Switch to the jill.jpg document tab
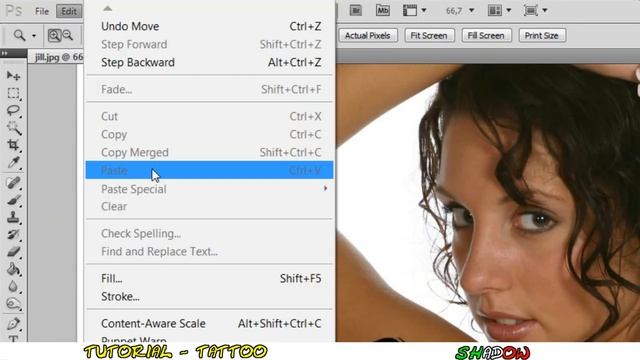This screenshot has width=640, height=360. (57, 57)
